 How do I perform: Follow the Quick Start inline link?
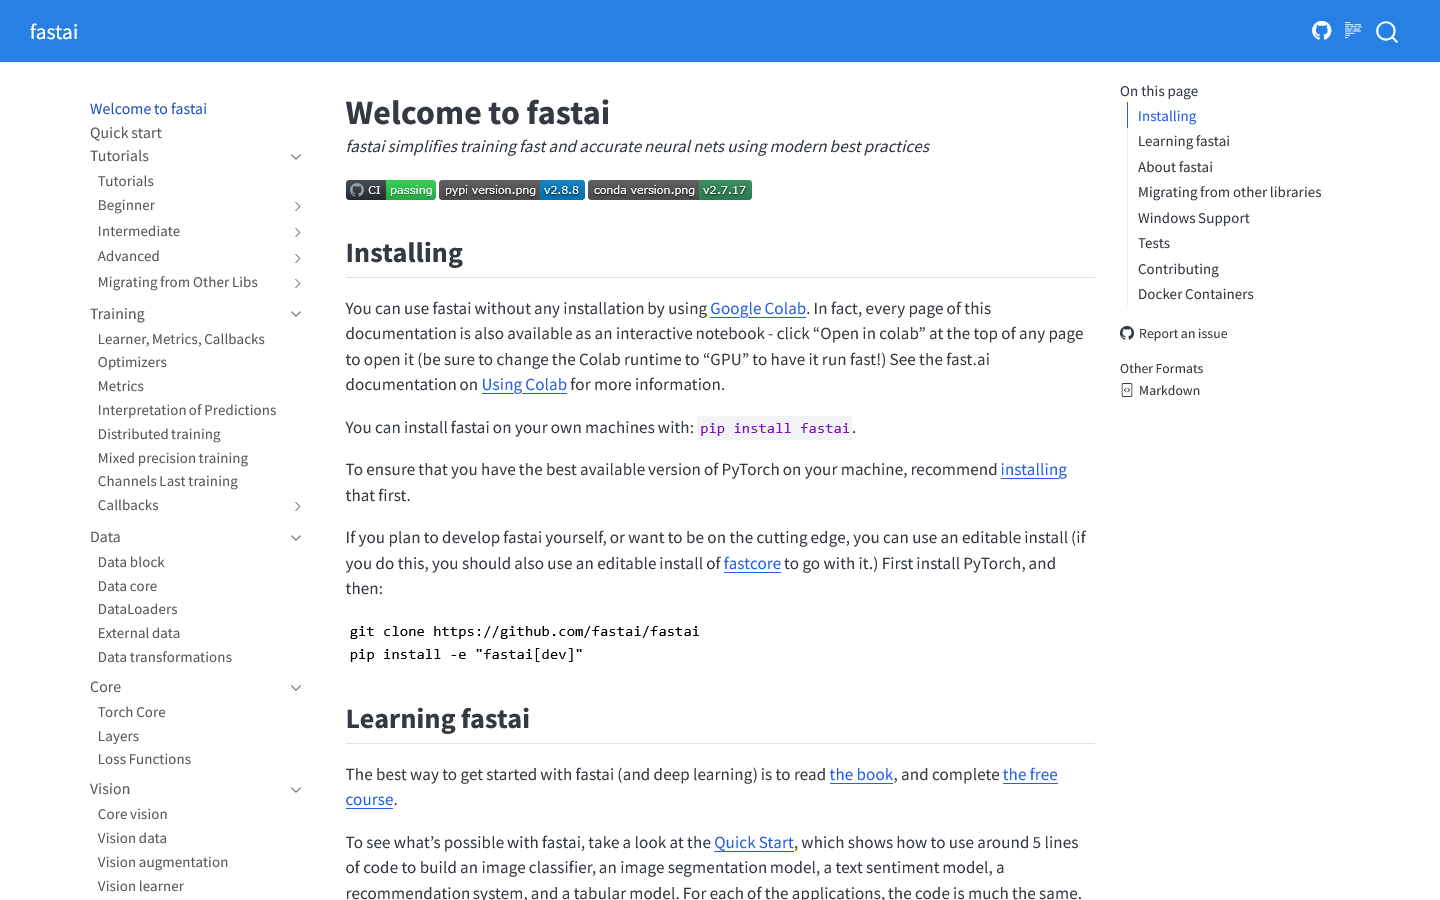pyautogui.click(x=754, y=843)
